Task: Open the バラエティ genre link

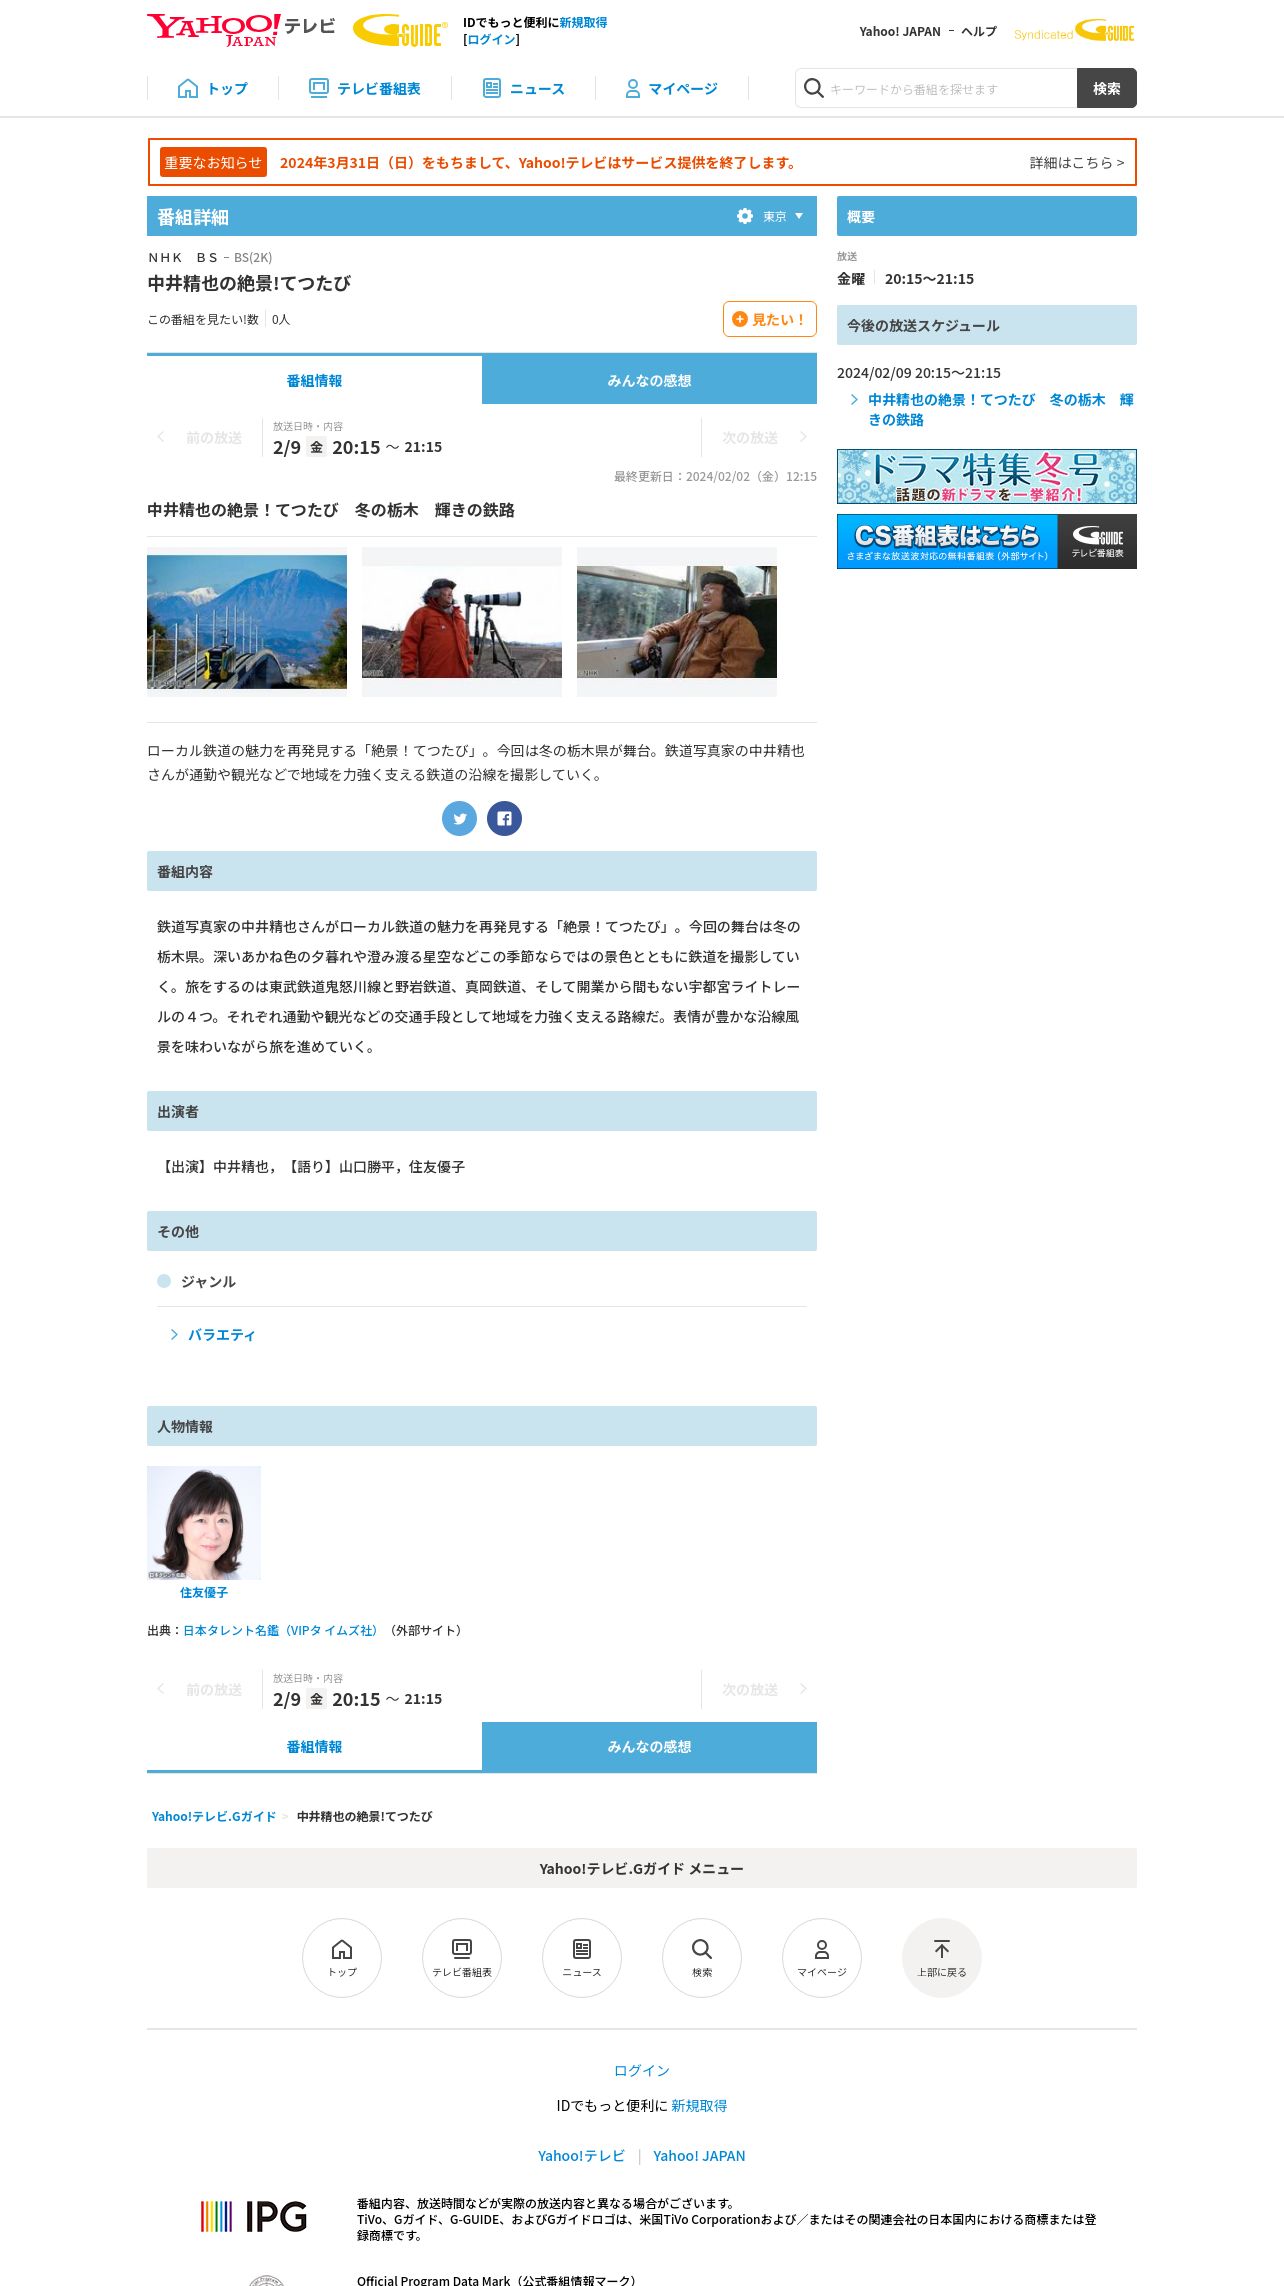Action: click(x=221, y=1335)
